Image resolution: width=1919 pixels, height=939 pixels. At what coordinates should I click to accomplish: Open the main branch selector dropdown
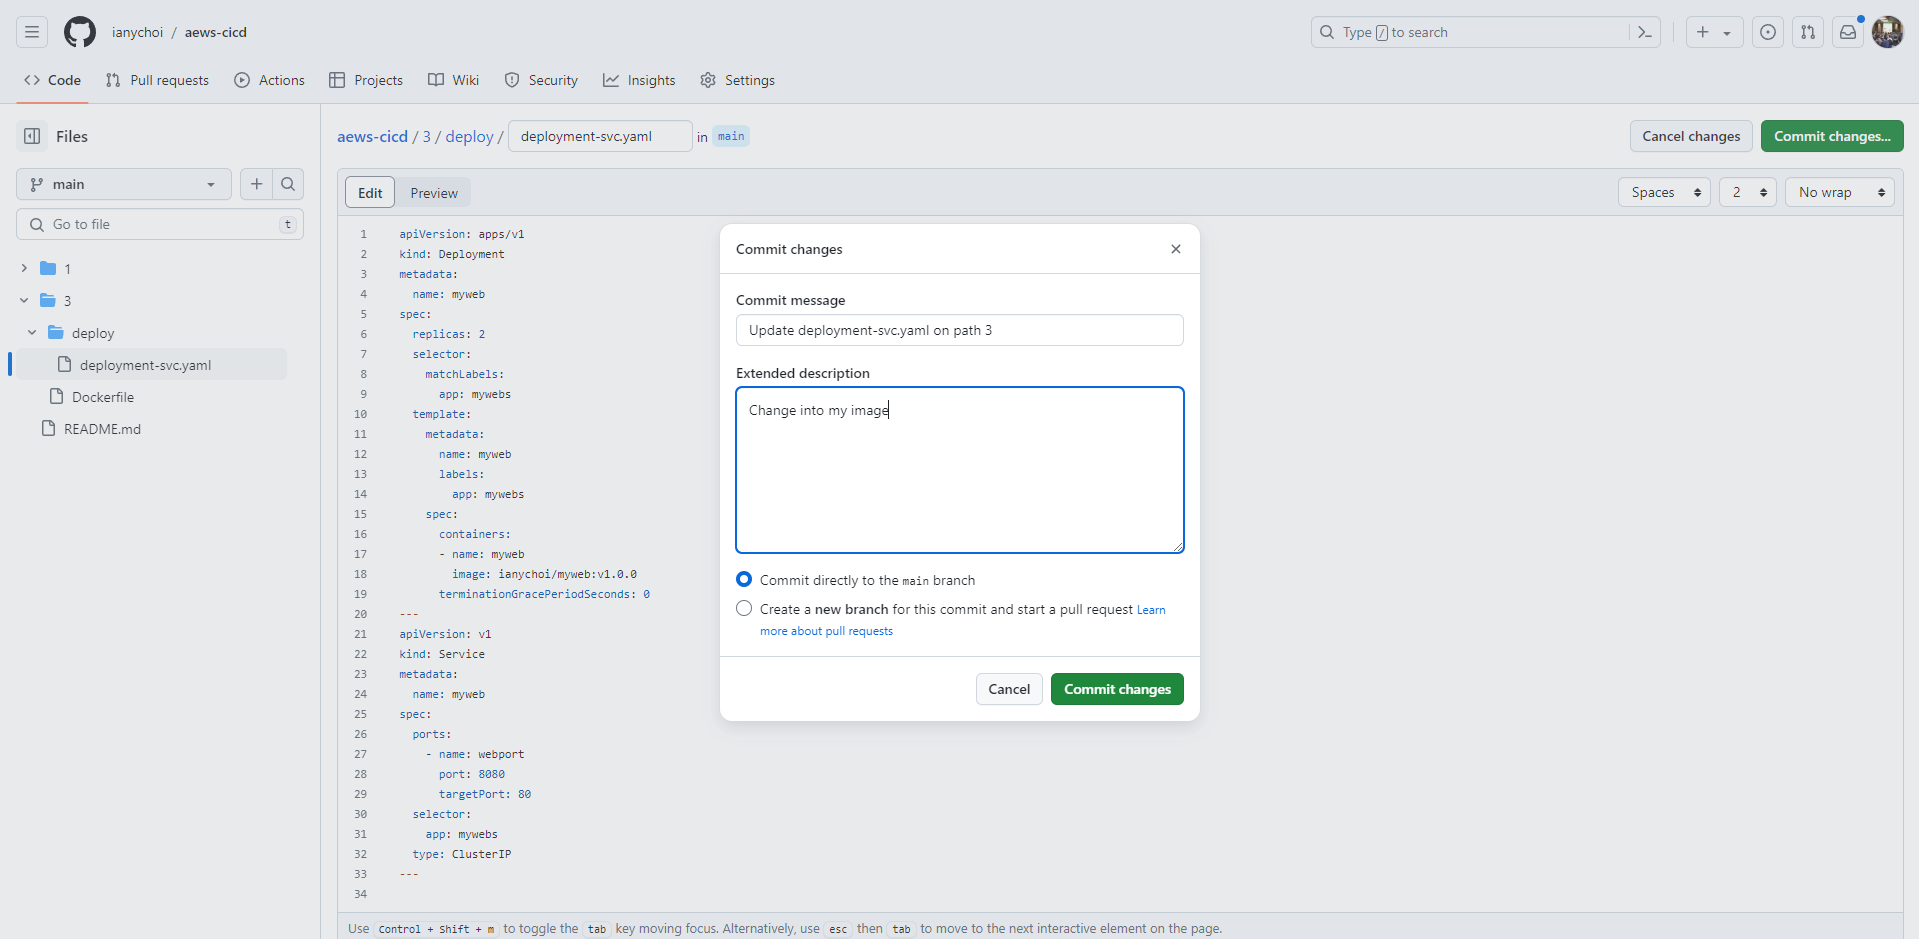[x=124, y=184]
